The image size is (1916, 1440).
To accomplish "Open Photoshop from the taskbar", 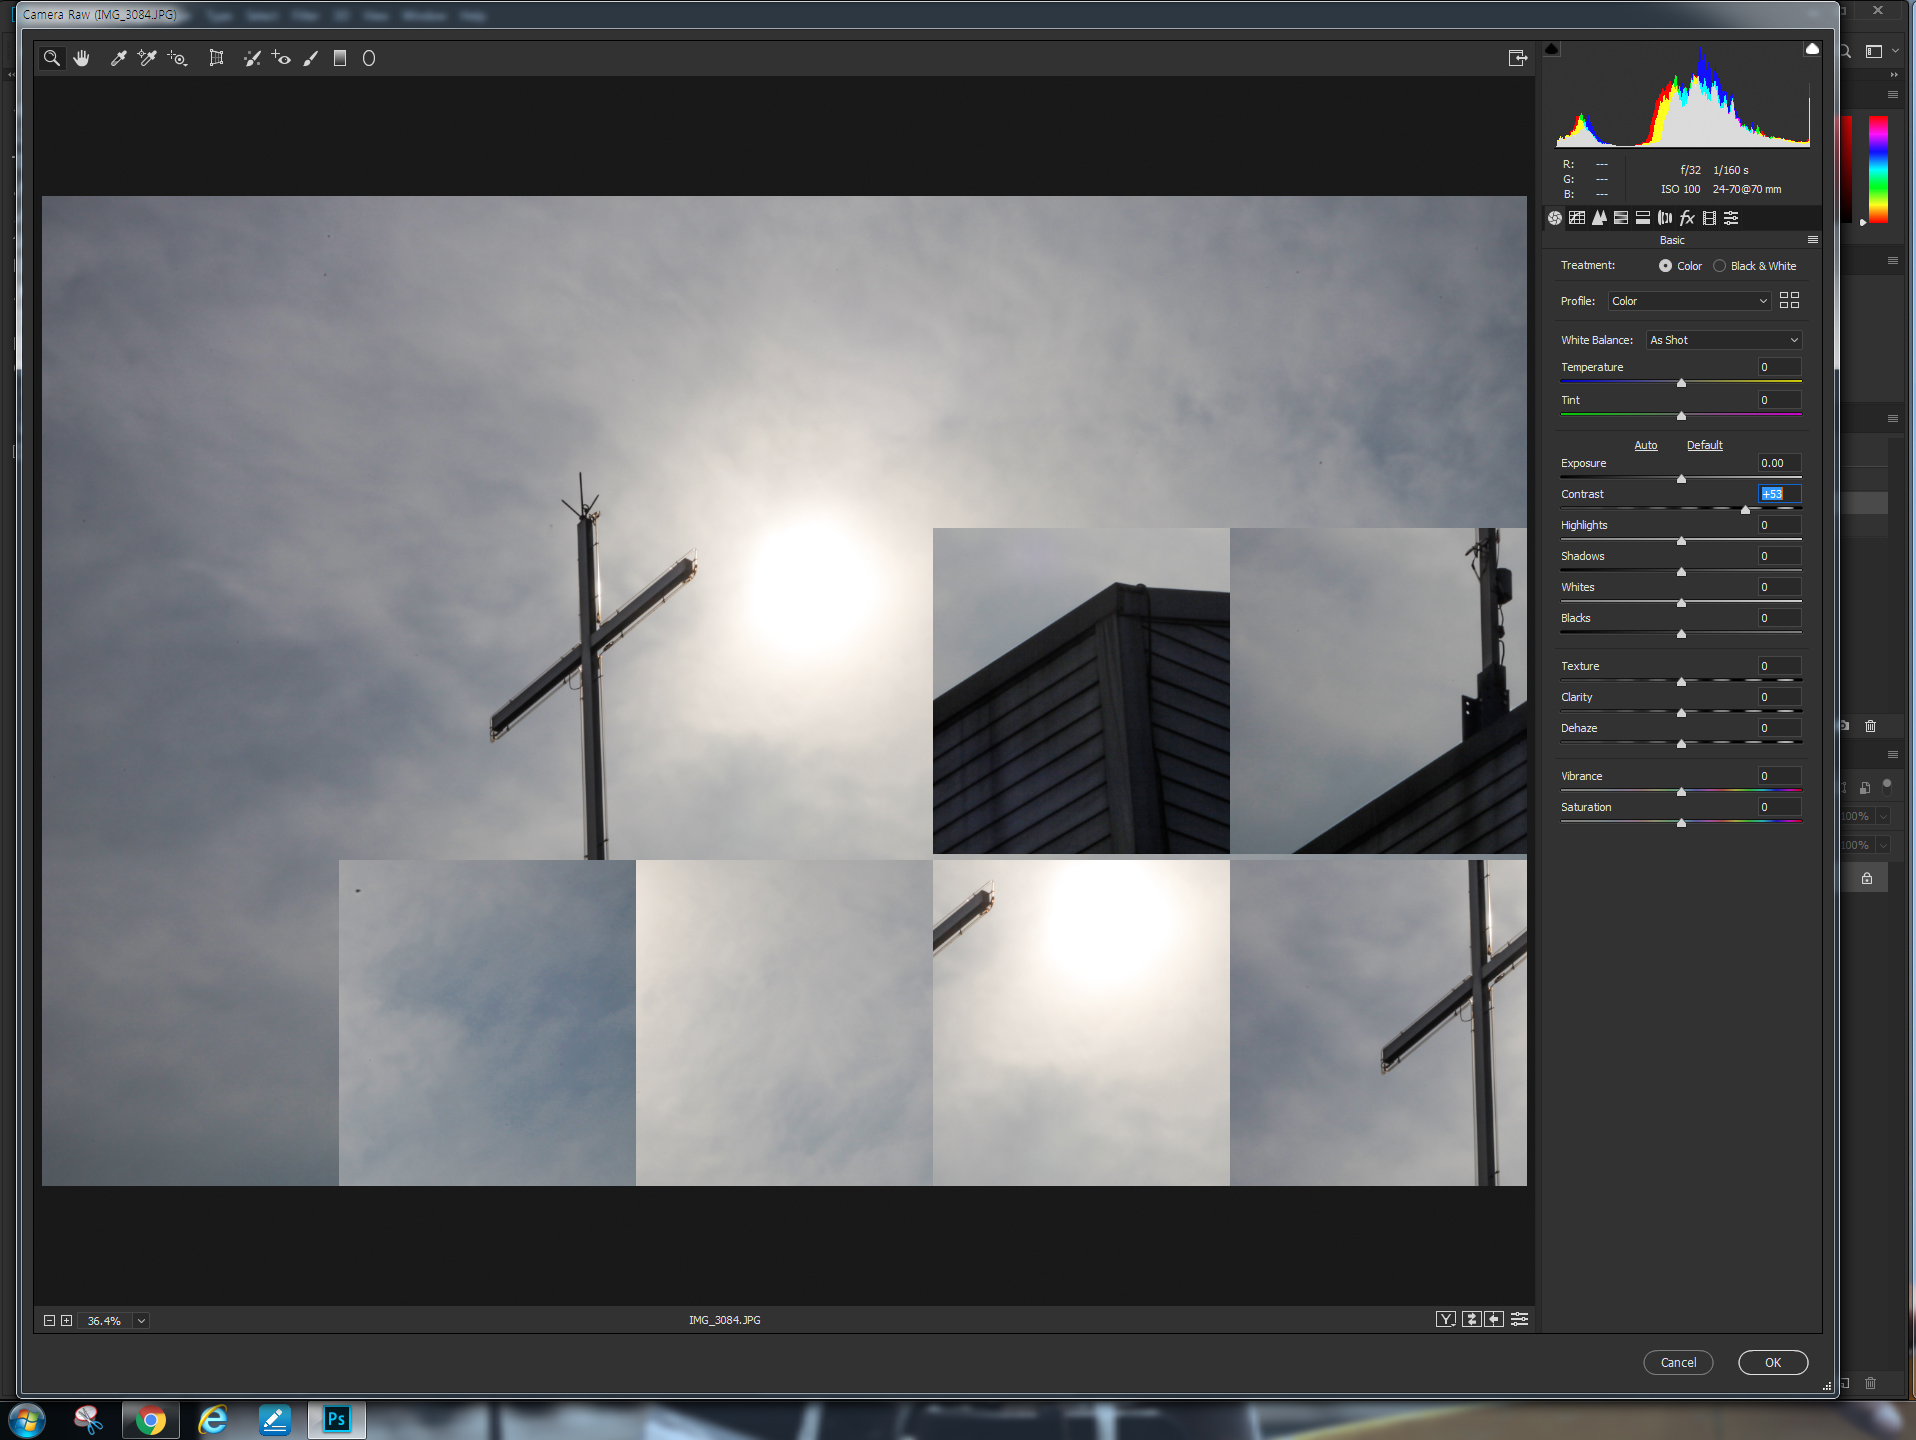I will tap(336, 1419).
